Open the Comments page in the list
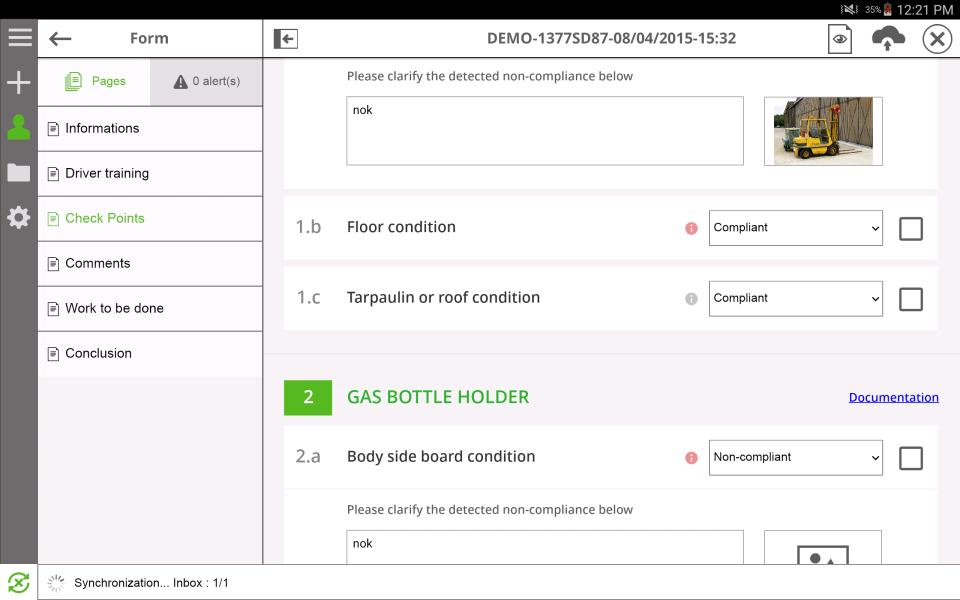This screenshot has height=600, width=960. [96, 263]
